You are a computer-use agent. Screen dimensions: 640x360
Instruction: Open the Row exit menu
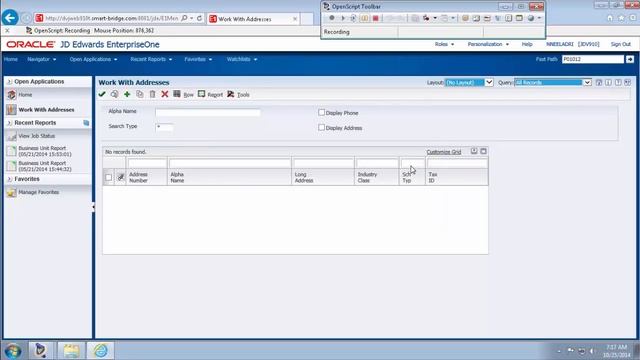(x=183, y=94)
